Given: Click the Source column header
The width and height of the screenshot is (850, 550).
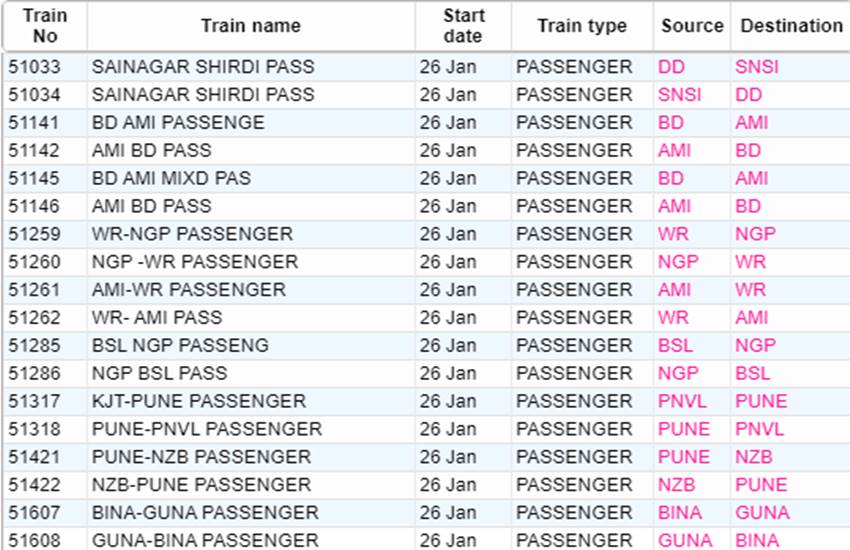Looking at the screenshot, I should click(692, 26).
